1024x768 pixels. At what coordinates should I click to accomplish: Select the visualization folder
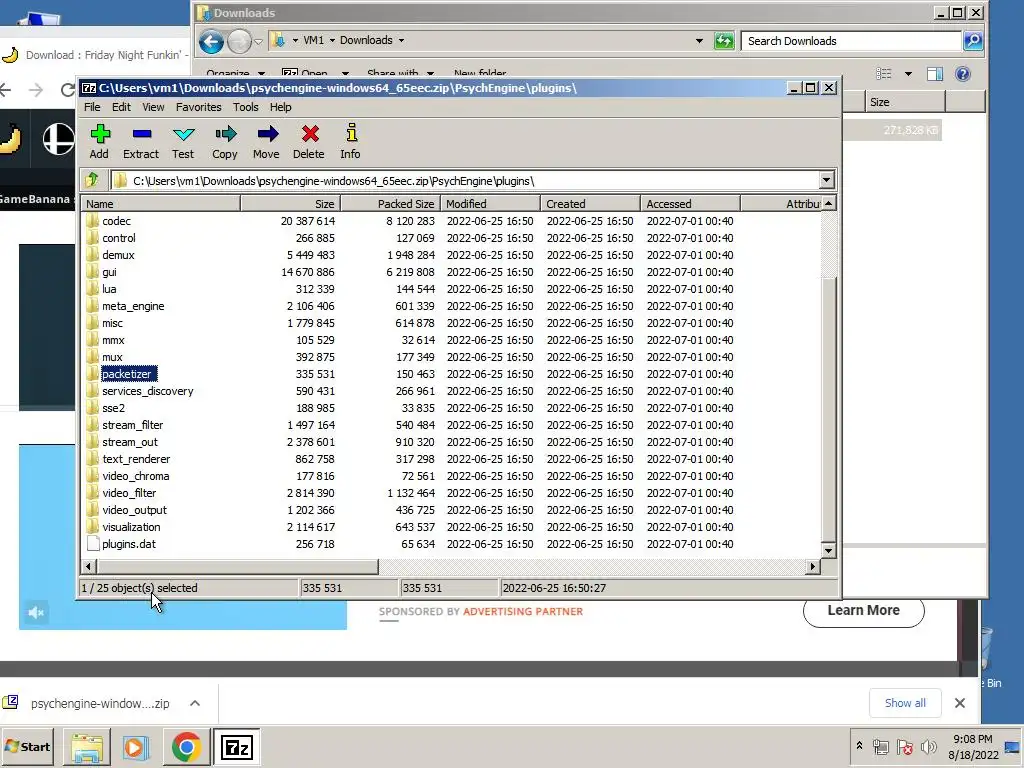(131, 527)
